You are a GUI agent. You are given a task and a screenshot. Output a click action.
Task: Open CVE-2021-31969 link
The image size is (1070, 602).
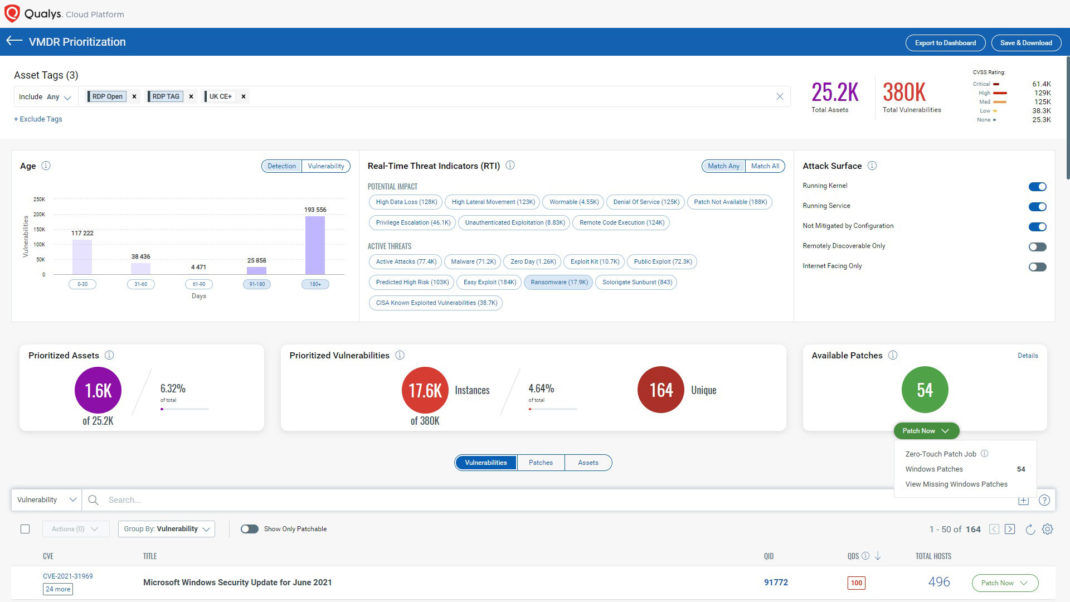68,576
